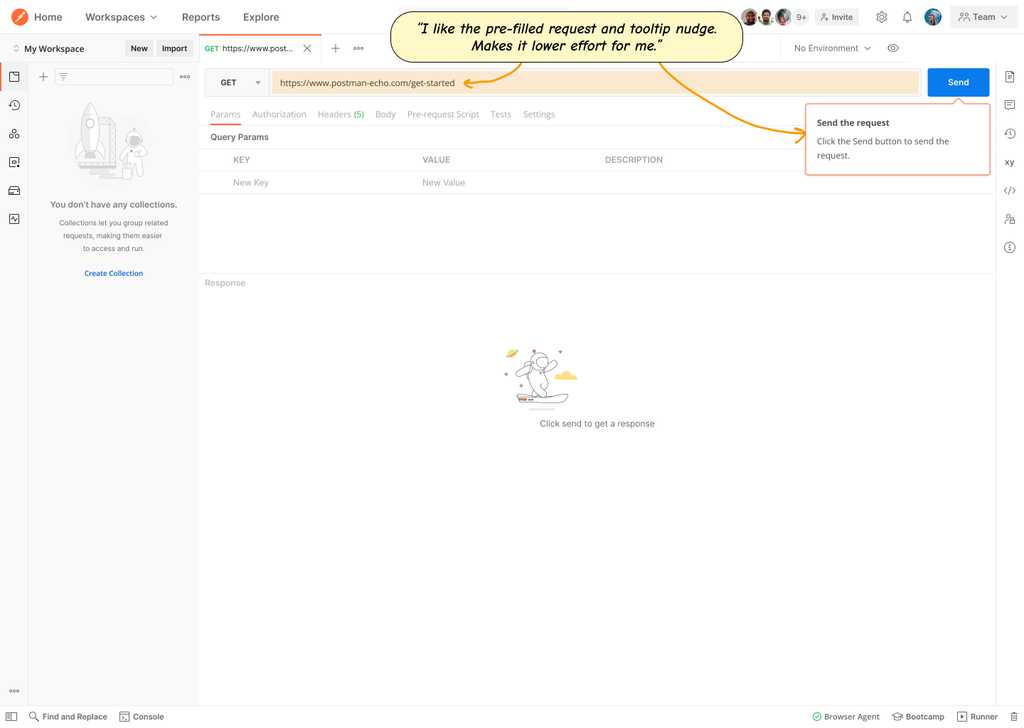Image resolution: width=1024 pixels, height=728 pixels.
Task: Open the variables xy icon
Action: [x=1010, y=162]
